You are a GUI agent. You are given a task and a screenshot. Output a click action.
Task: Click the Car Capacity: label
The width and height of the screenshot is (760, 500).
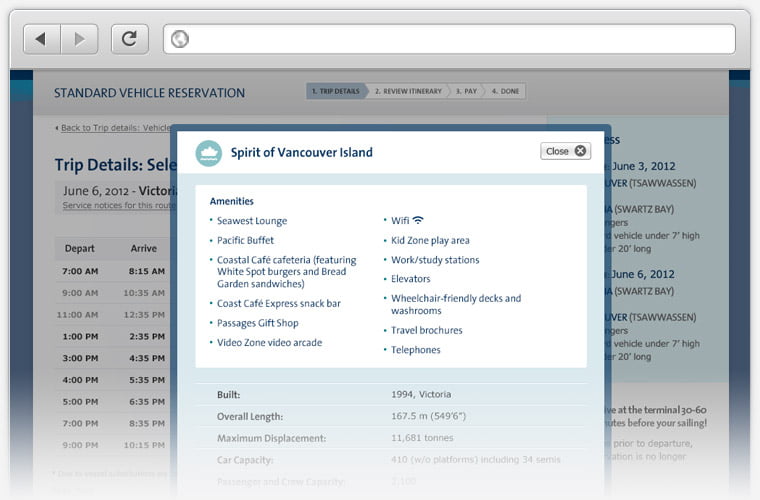point(245,460)
